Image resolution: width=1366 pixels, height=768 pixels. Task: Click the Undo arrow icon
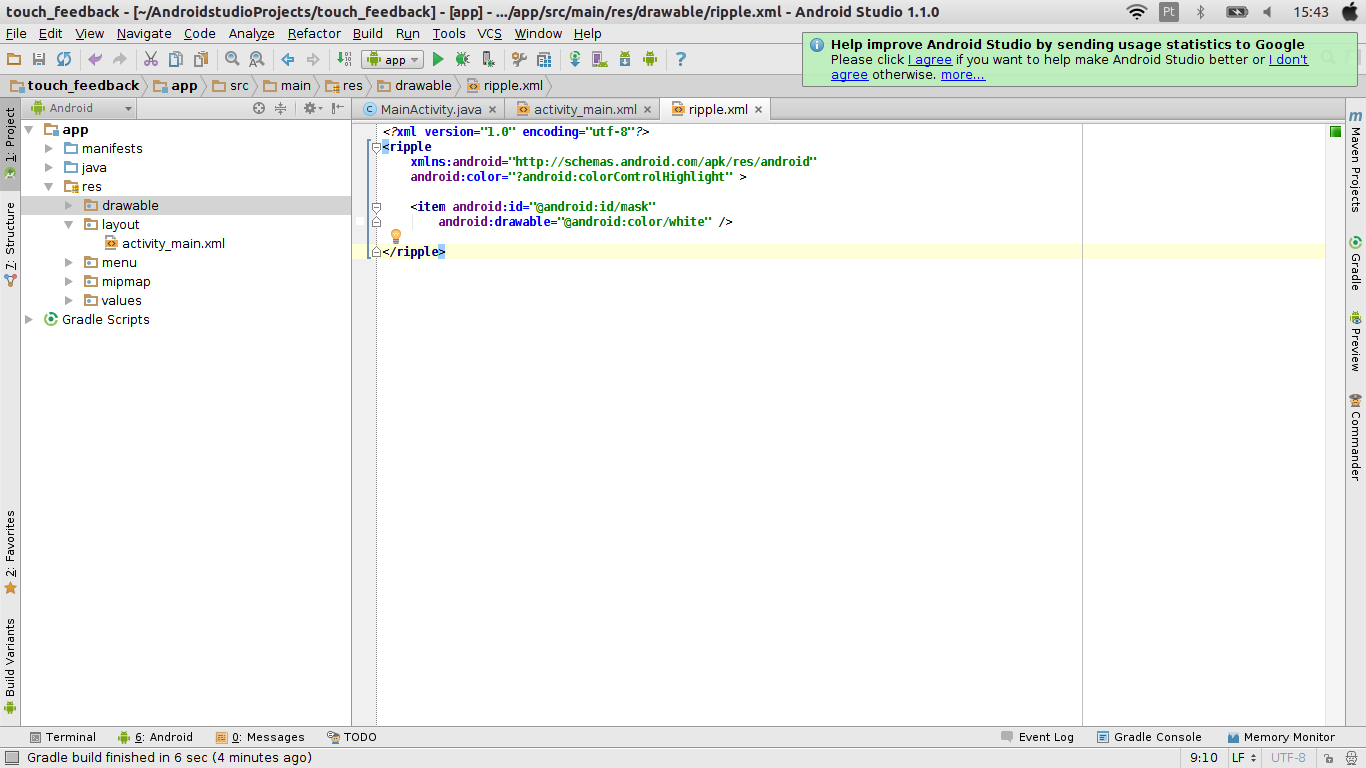[x=95, y=60]
